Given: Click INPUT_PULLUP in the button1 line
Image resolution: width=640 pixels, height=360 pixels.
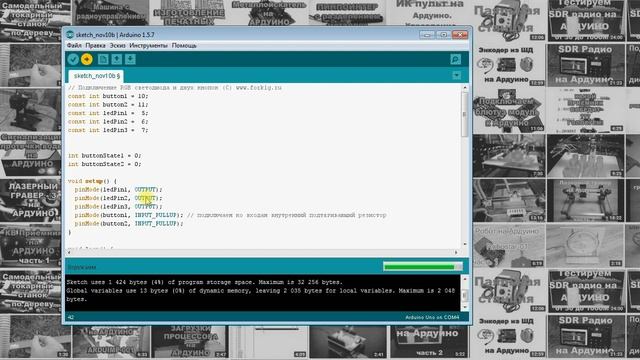Looking at the screenshot, I should pos(156,215).
